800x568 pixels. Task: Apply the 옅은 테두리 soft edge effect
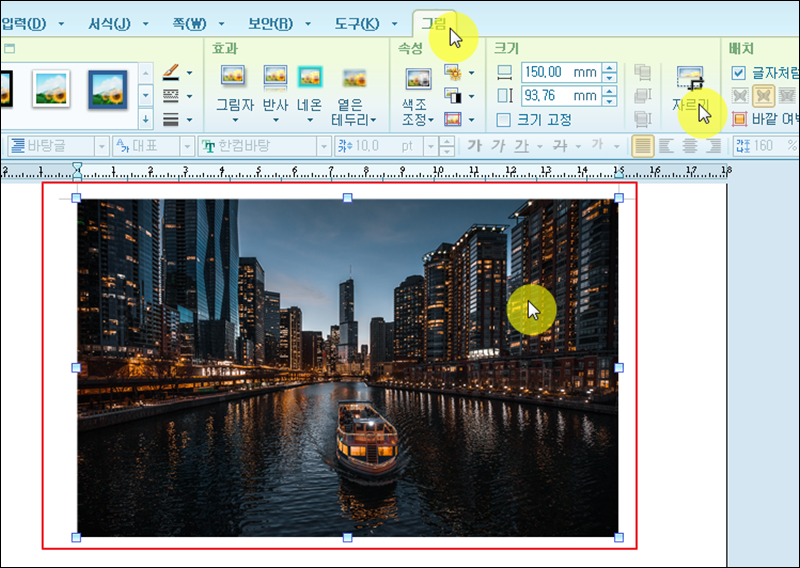pos(354,96)
